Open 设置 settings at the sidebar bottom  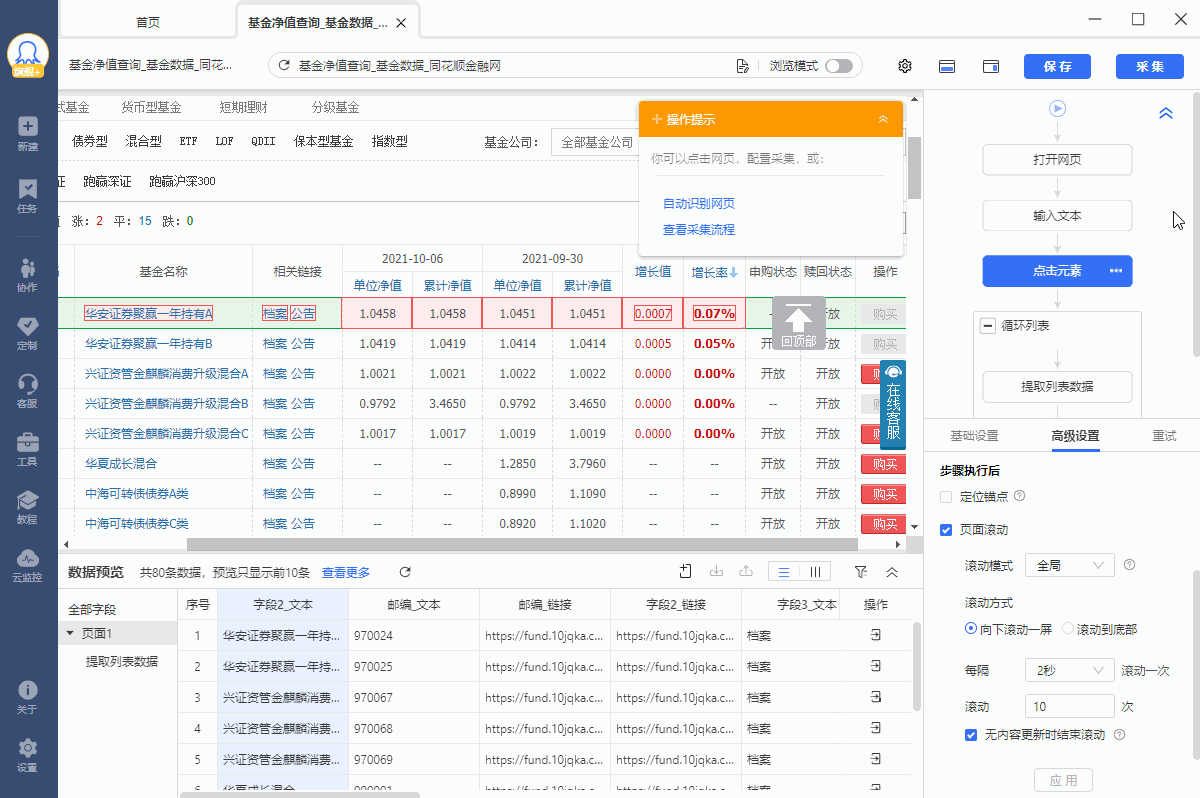[28, 755]
